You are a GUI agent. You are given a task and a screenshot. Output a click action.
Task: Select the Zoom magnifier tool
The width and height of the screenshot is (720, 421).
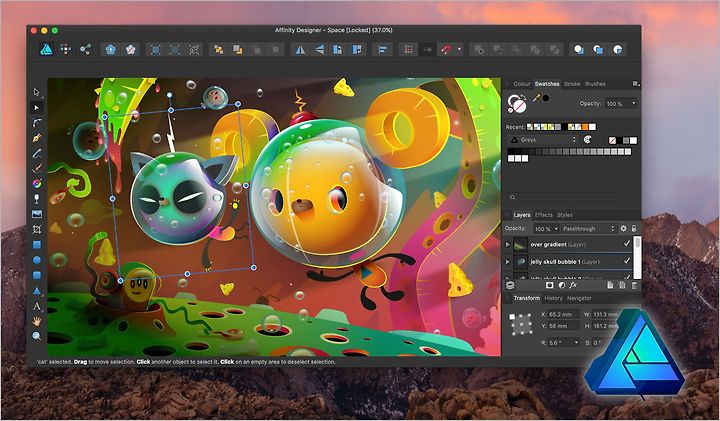click(x=37, y=336)
